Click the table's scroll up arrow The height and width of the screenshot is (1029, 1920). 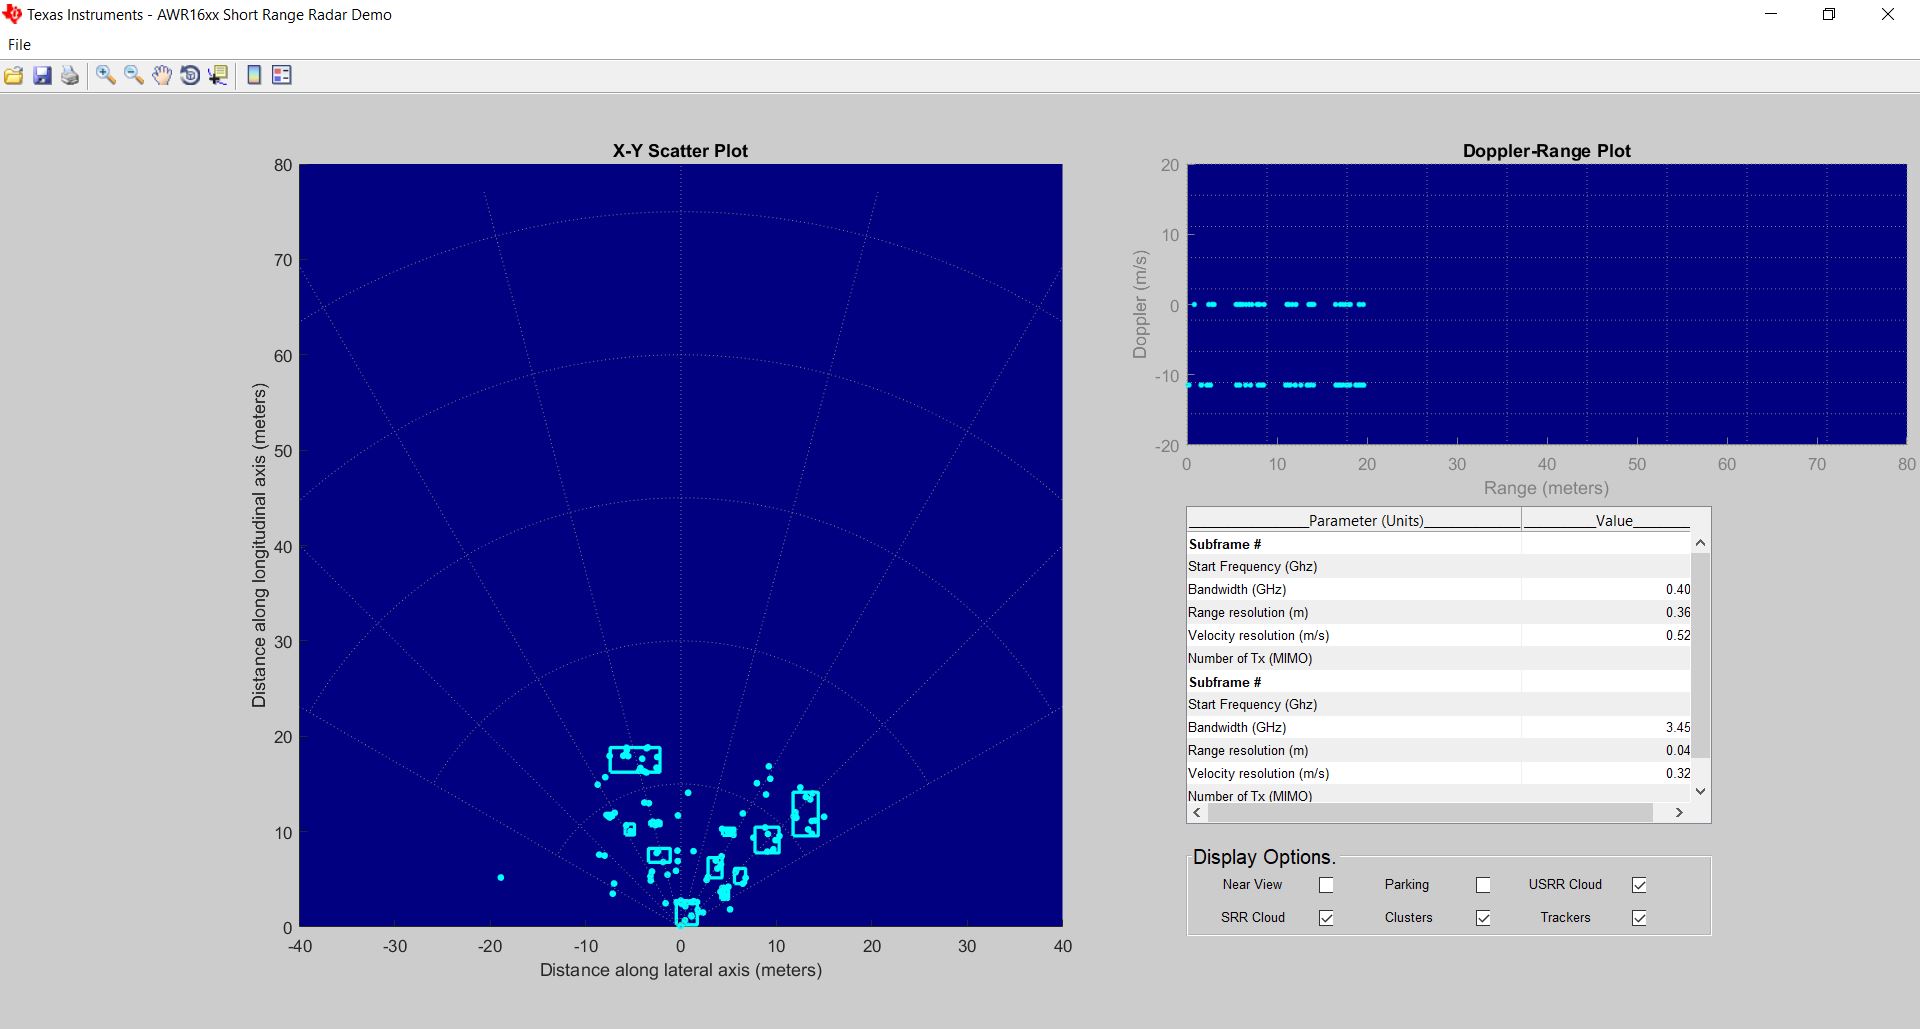1700,543
